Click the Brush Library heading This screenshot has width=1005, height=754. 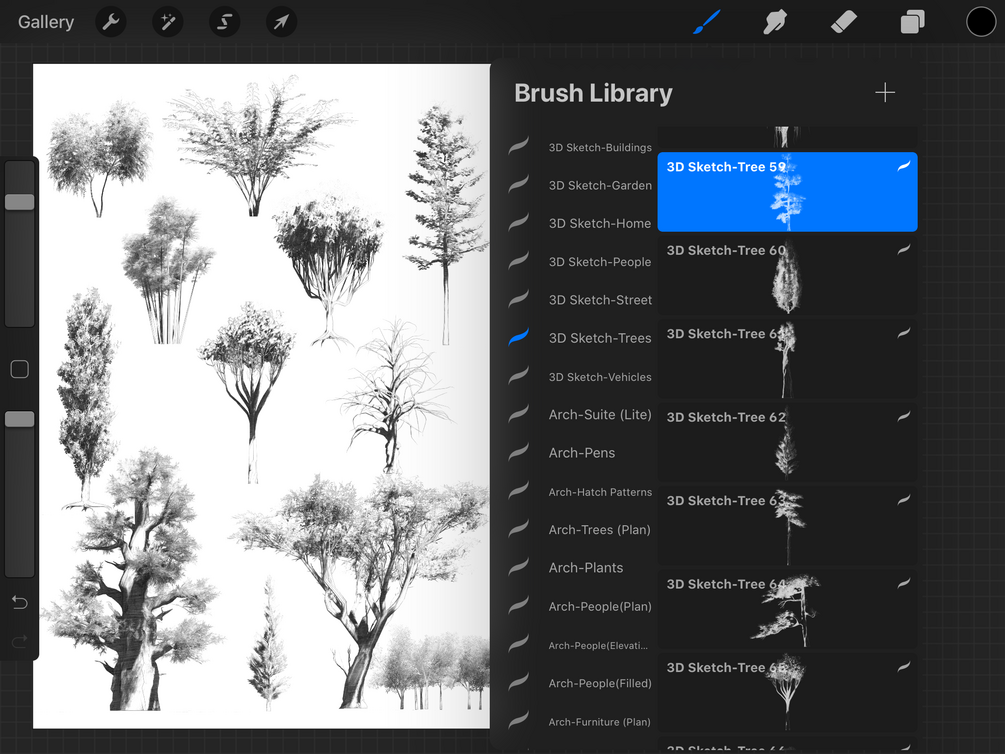click(x=593, y=94)
